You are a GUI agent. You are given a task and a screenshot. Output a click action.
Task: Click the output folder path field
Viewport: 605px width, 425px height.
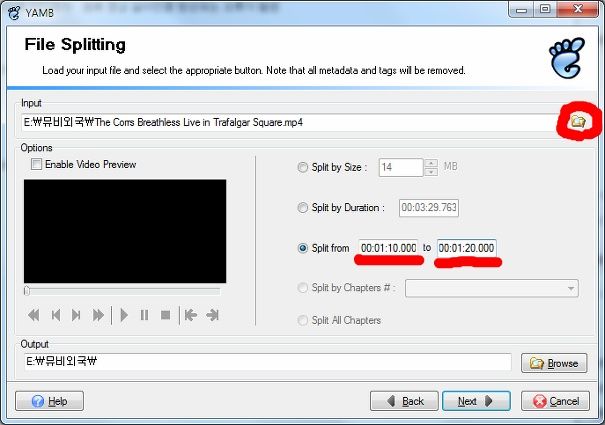268,362
